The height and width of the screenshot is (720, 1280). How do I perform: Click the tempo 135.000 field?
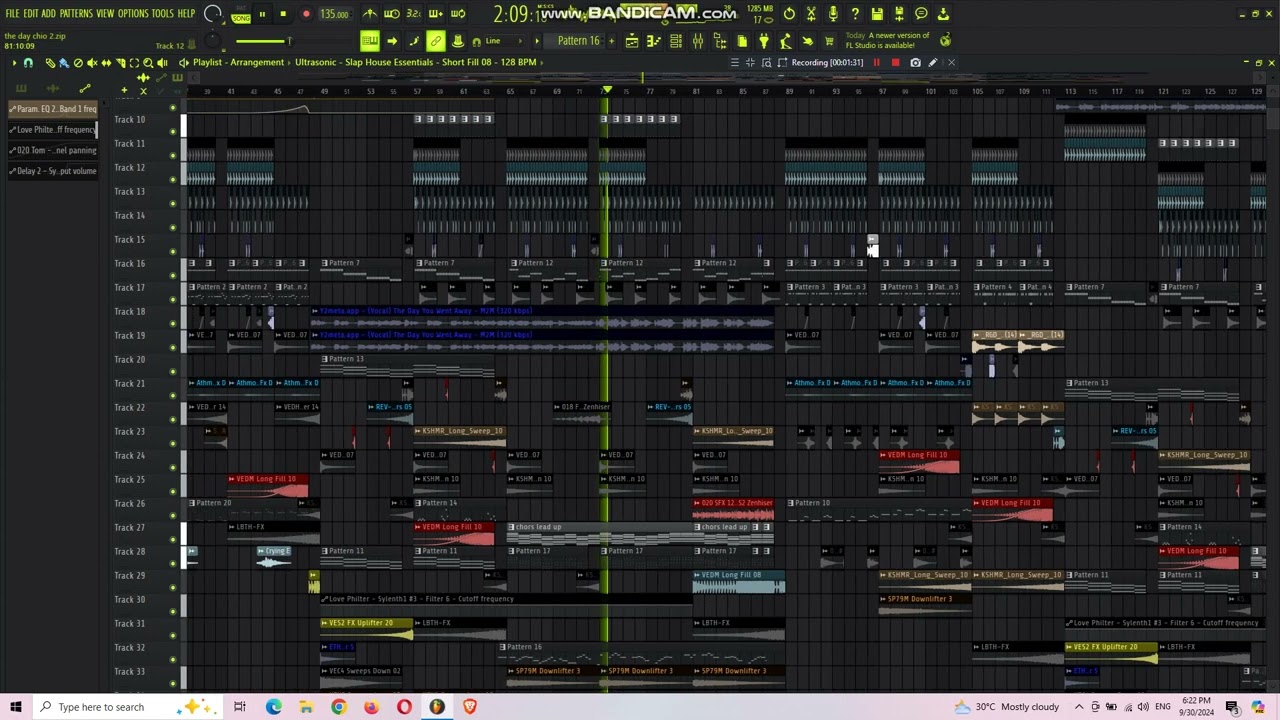[x=335, y=14]
